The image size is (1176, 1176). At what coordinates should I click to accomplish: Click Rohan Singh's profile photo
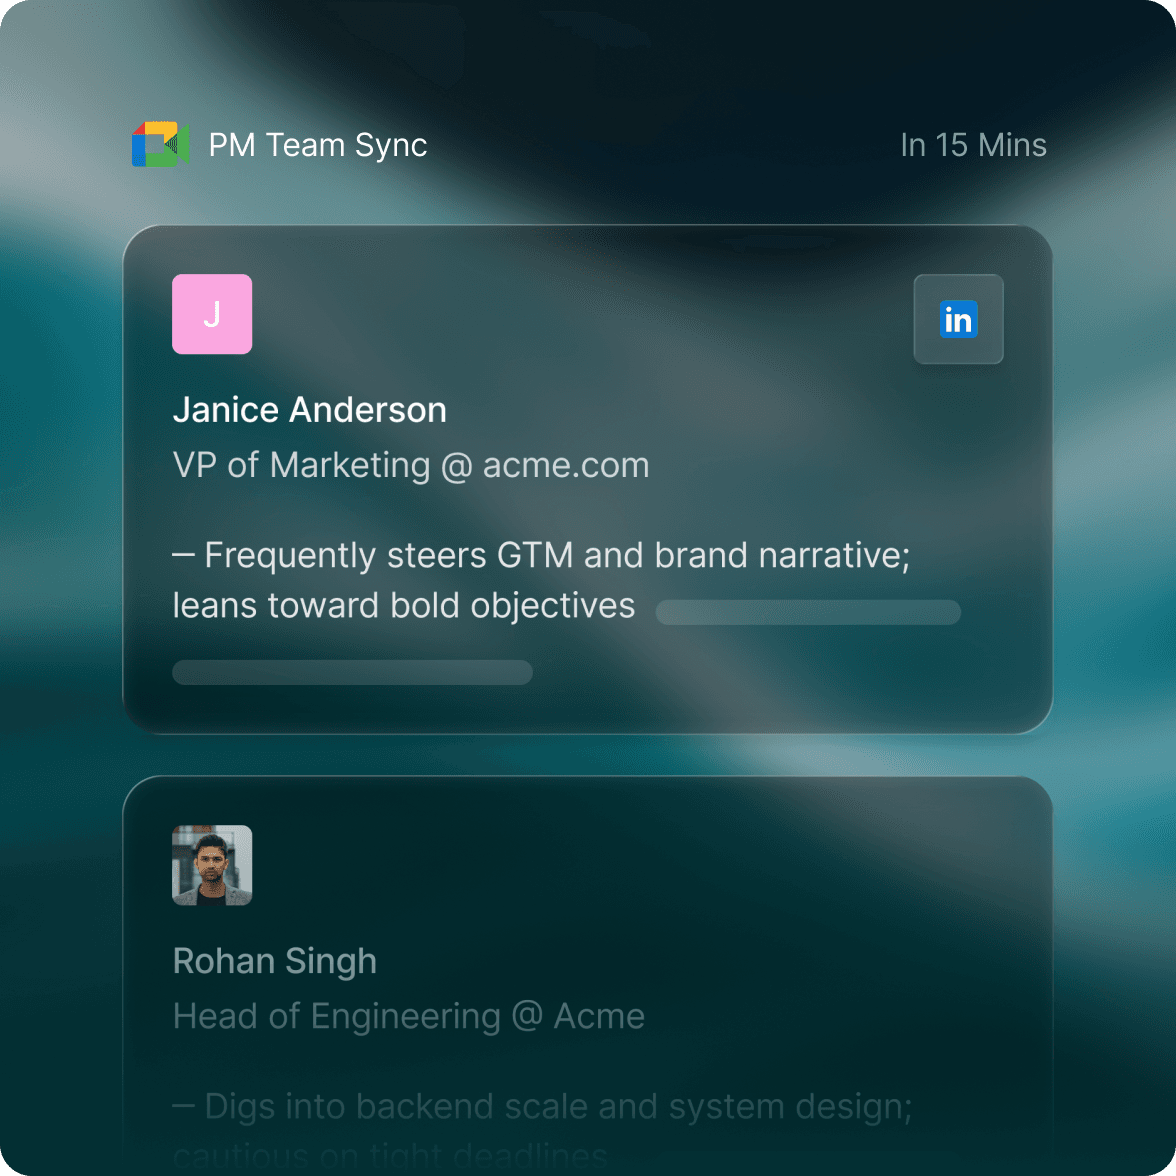click(x=212, y=865)
